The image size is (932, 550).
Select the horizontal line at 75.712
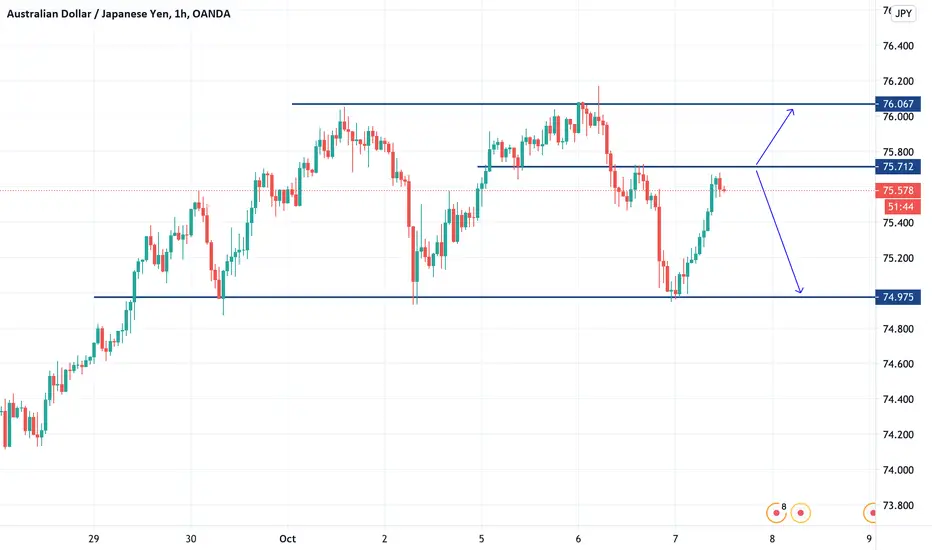tap(676, 166)
